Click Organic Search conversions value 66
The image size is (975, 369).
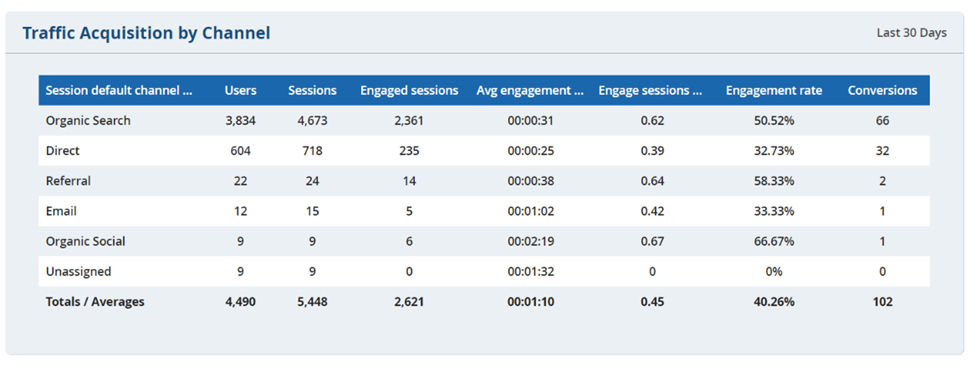coord(882,121)
